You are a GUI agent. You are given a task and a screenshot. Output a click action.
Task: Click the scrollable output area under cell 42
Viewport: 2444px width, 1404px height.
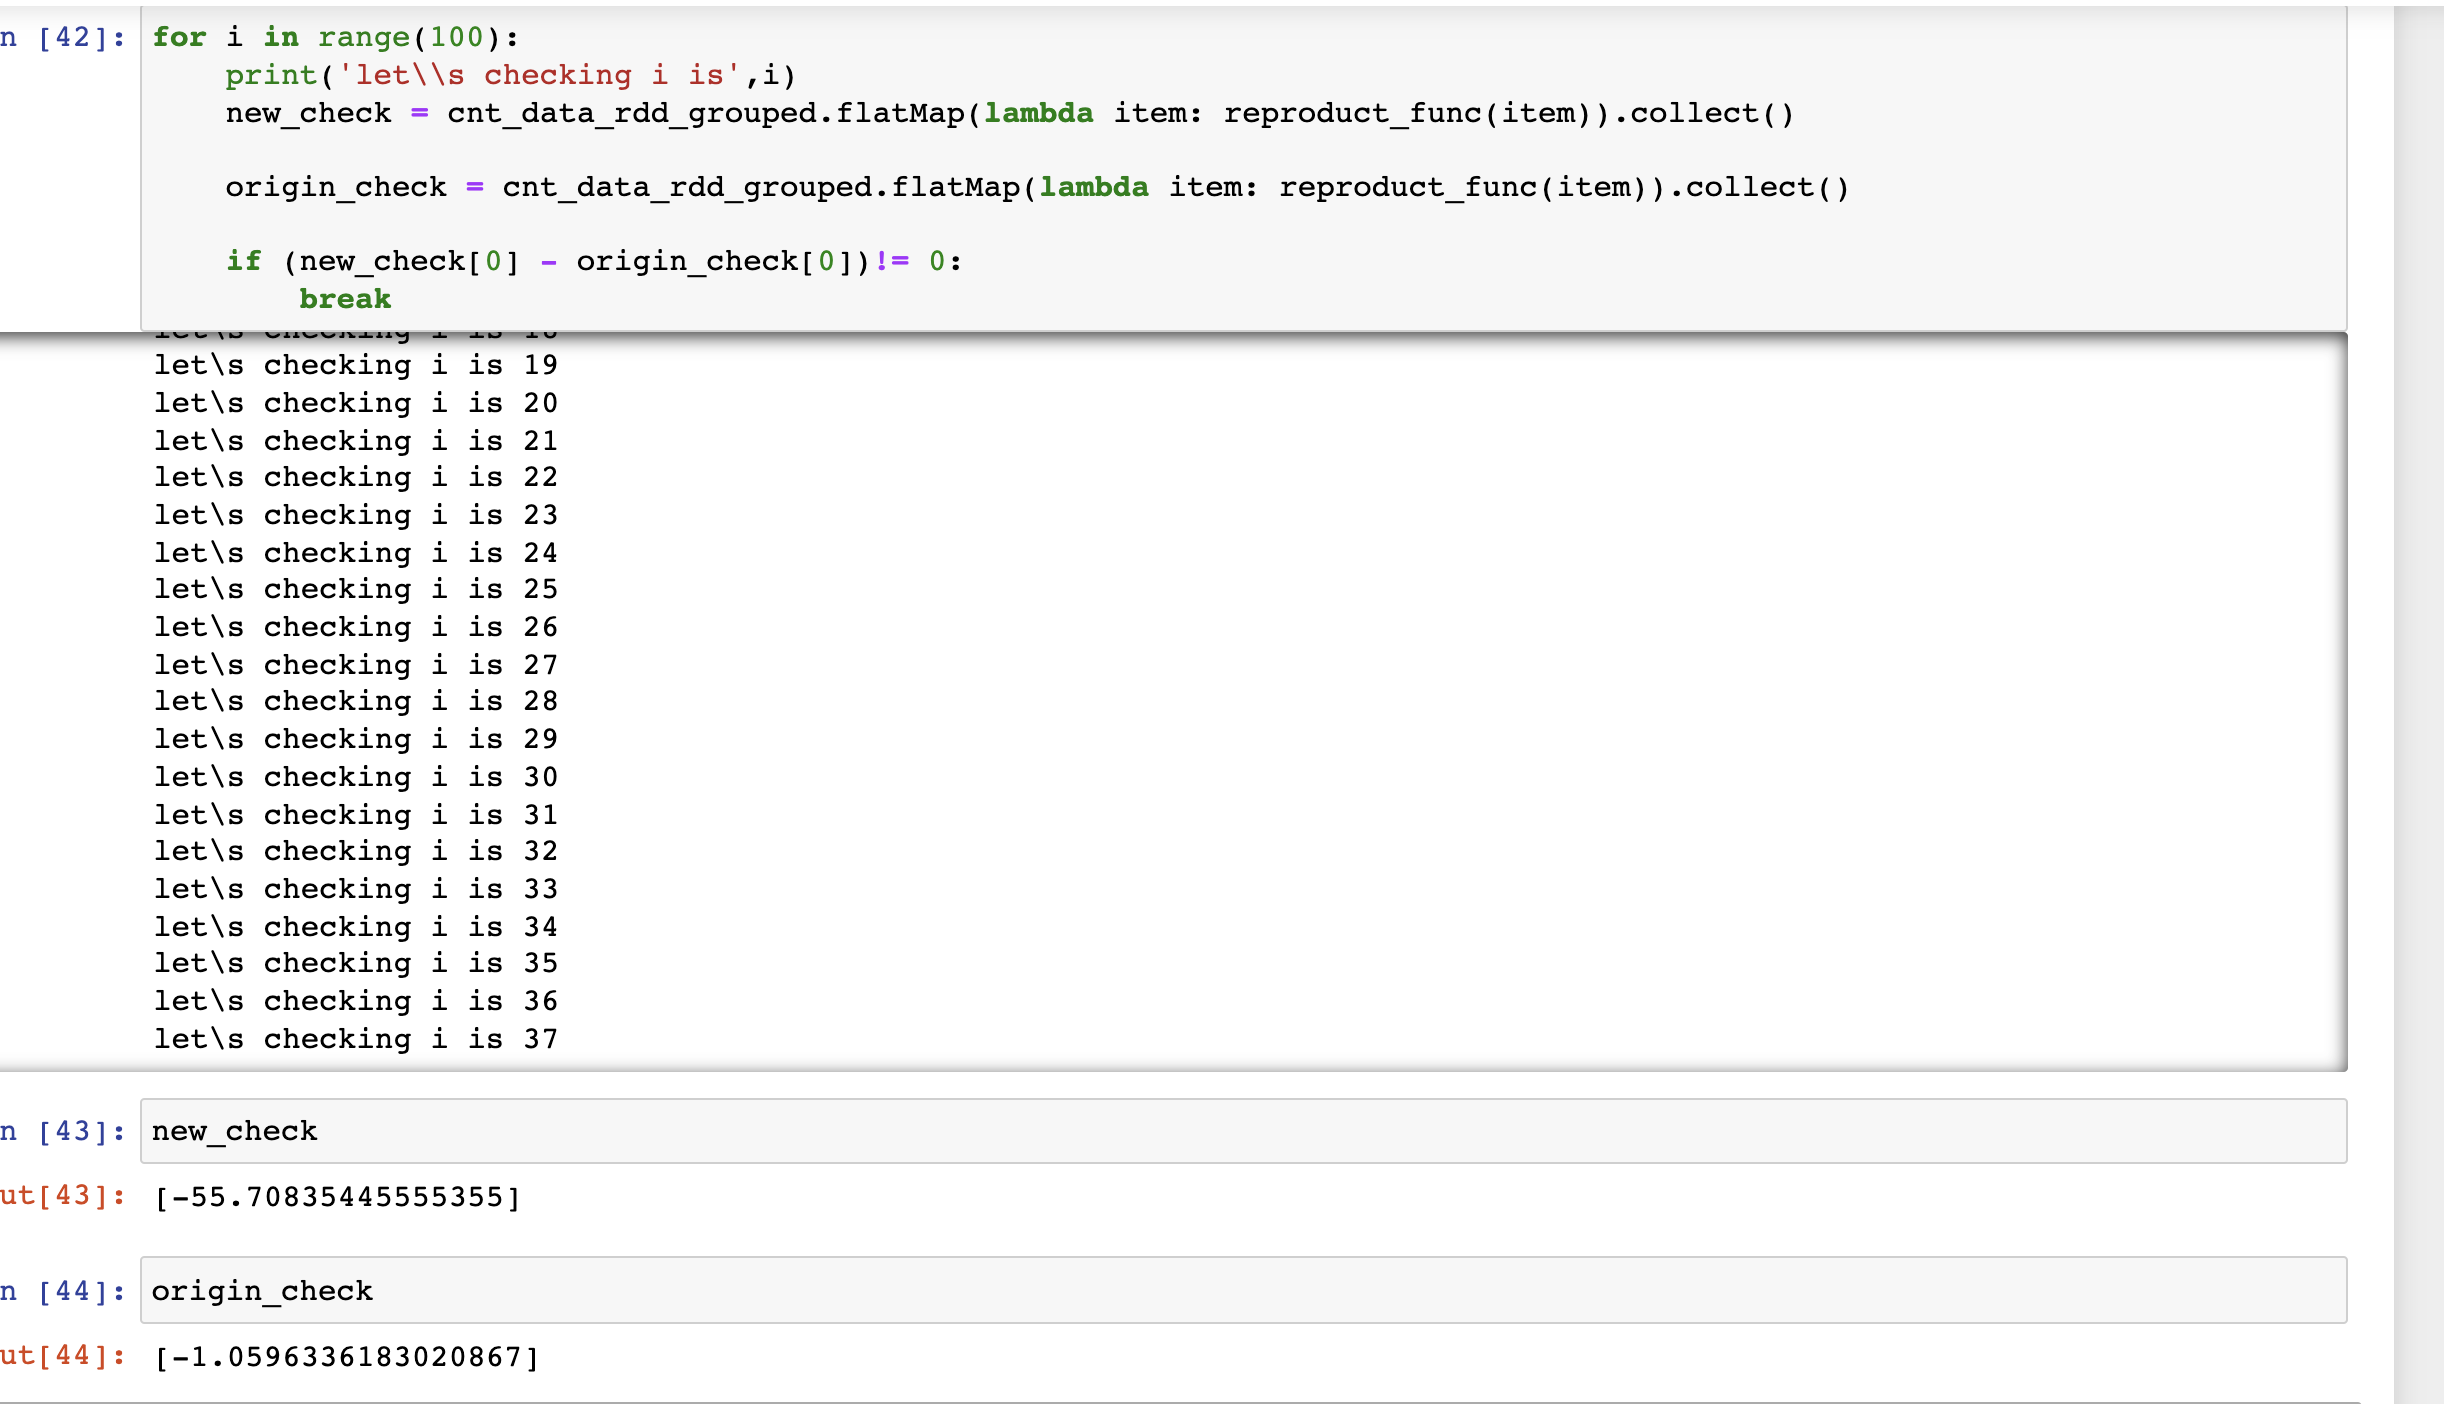point(1200,700)
